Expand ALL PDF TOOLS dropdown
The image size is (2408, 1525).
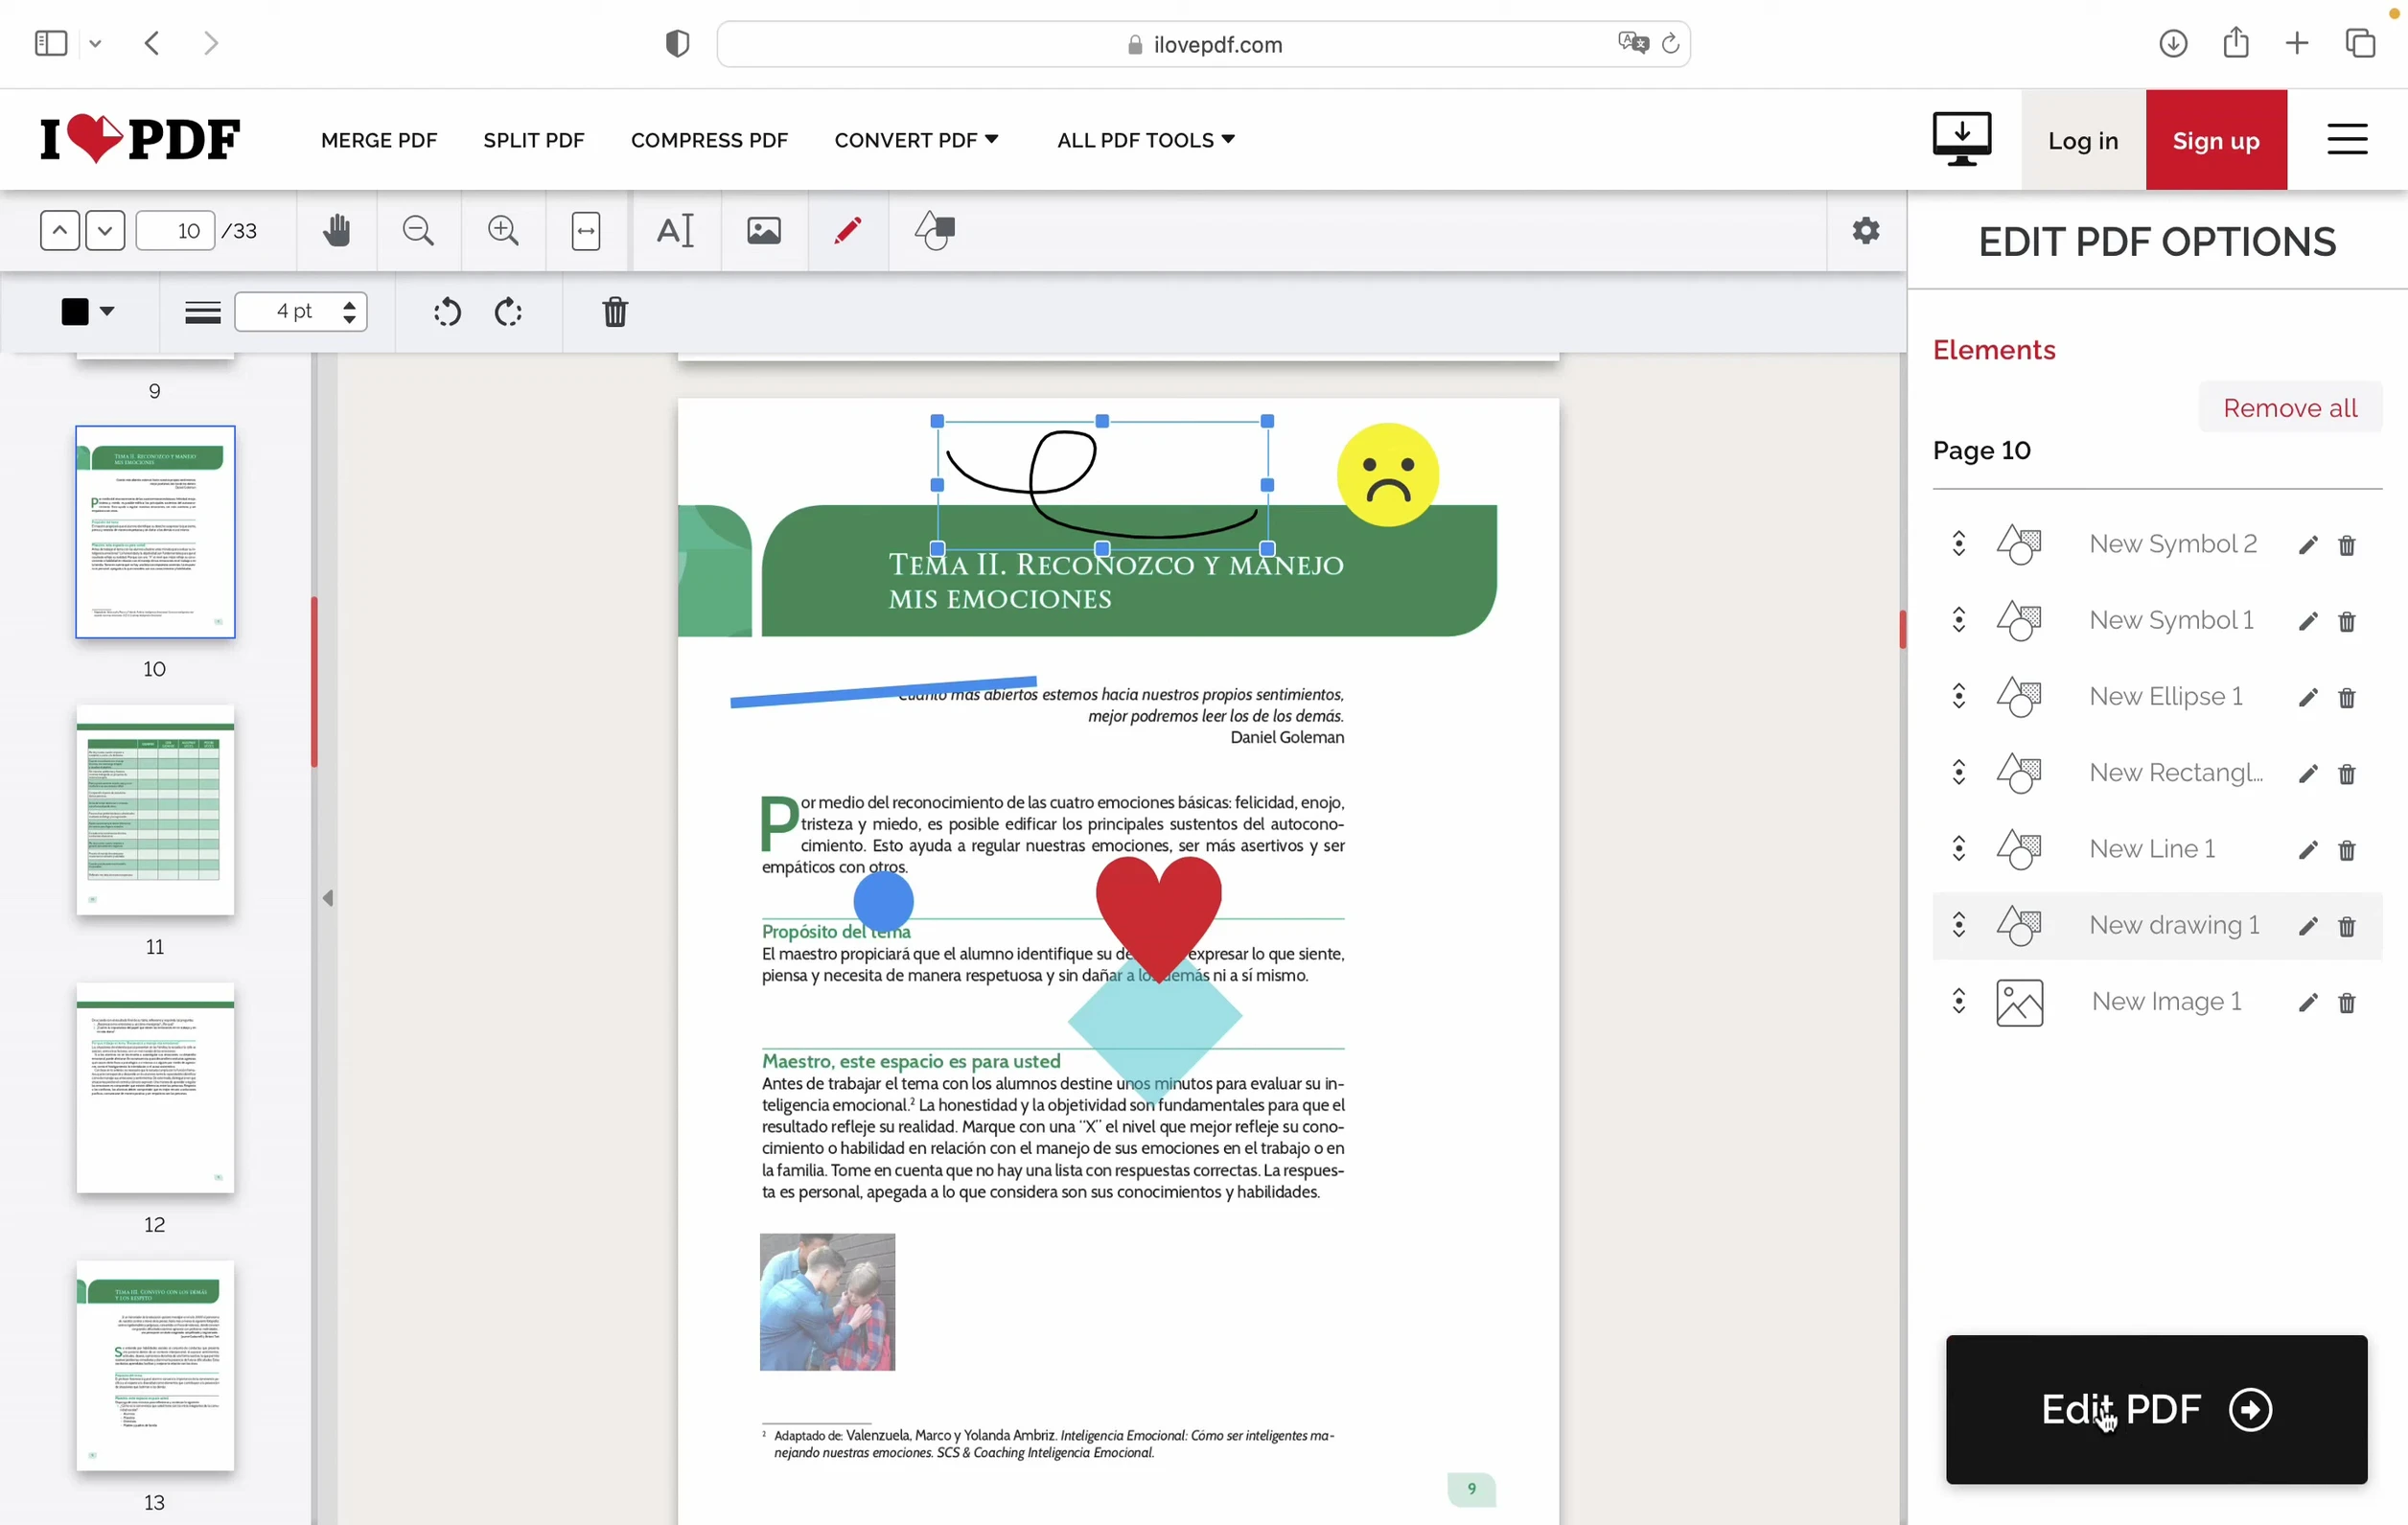tap(1145, 140)
